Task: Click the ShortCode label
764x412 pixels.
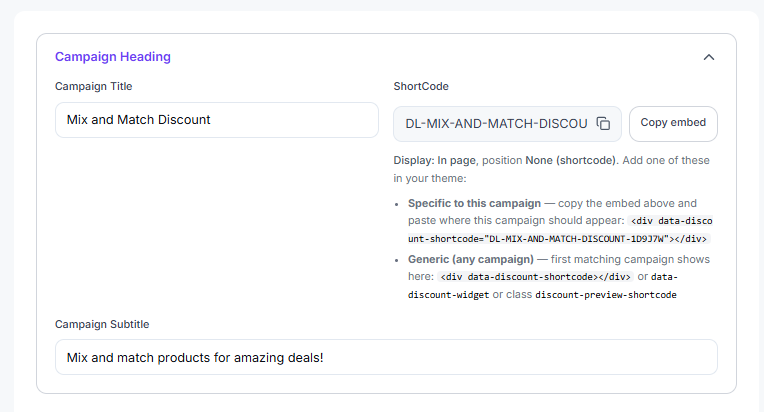Action: (421, 86)
